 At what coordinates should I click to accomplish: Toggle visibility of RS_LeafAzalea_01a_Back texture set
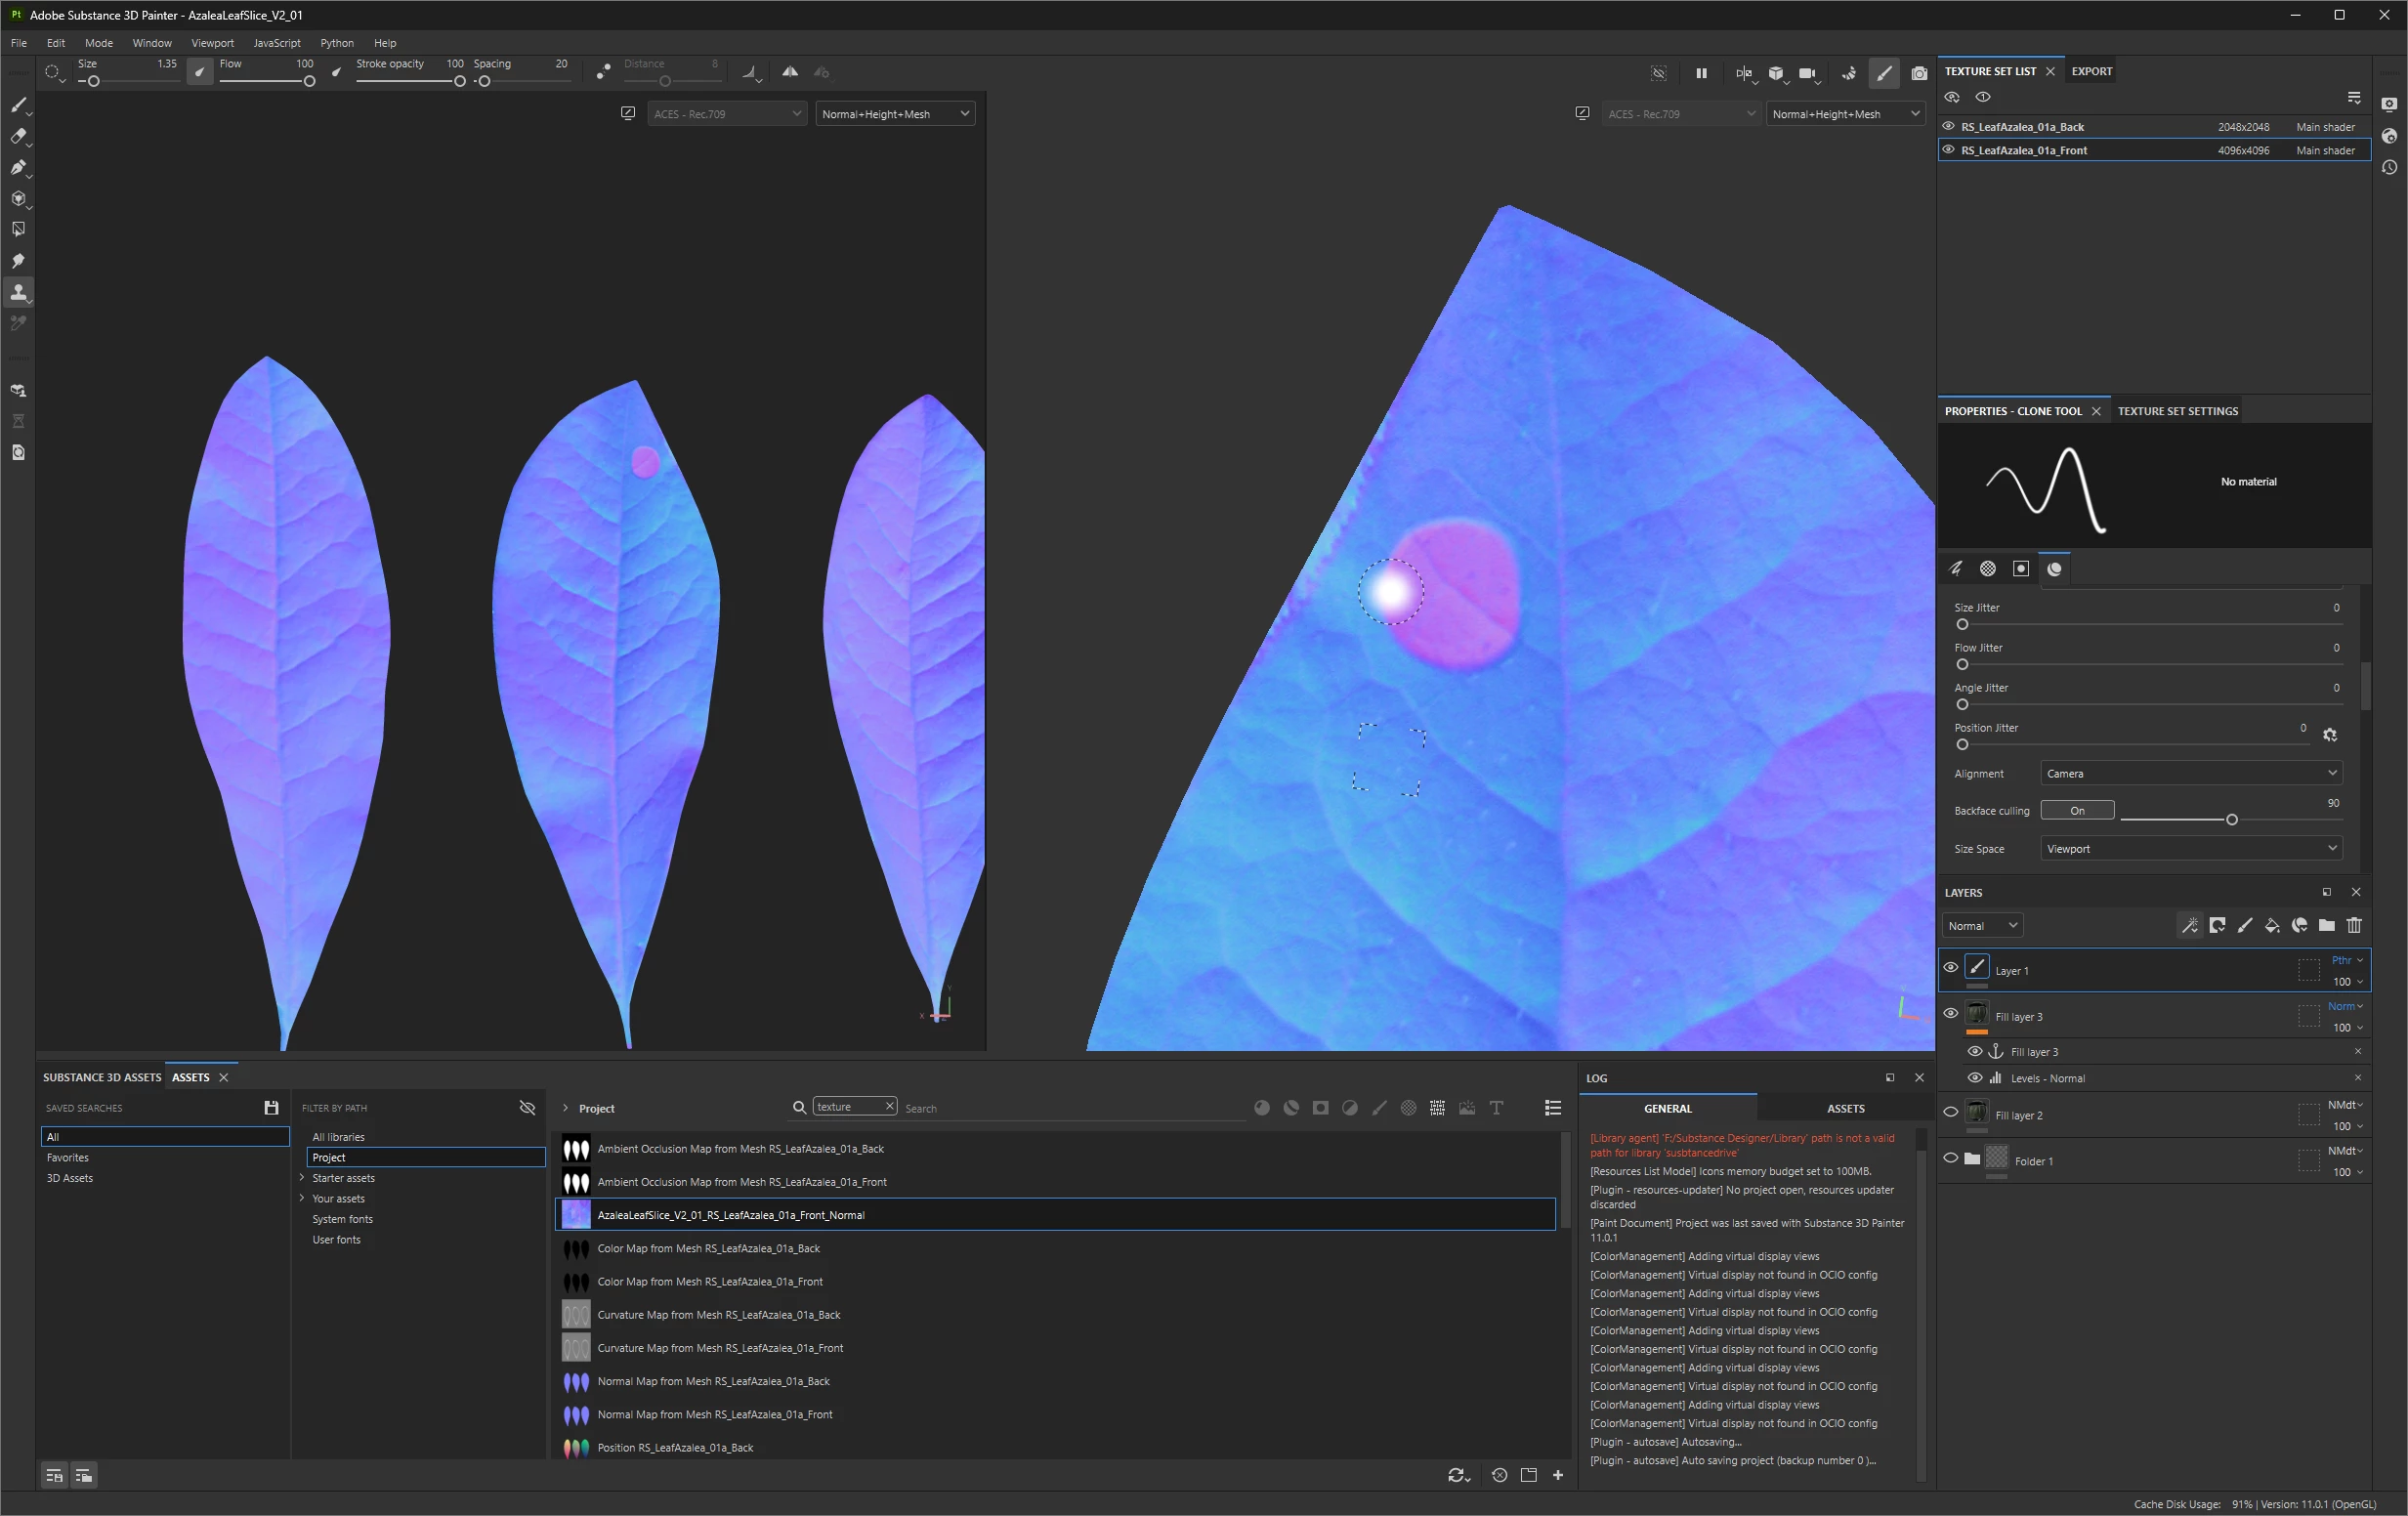pyautogui.click(x=1948, y=127)
